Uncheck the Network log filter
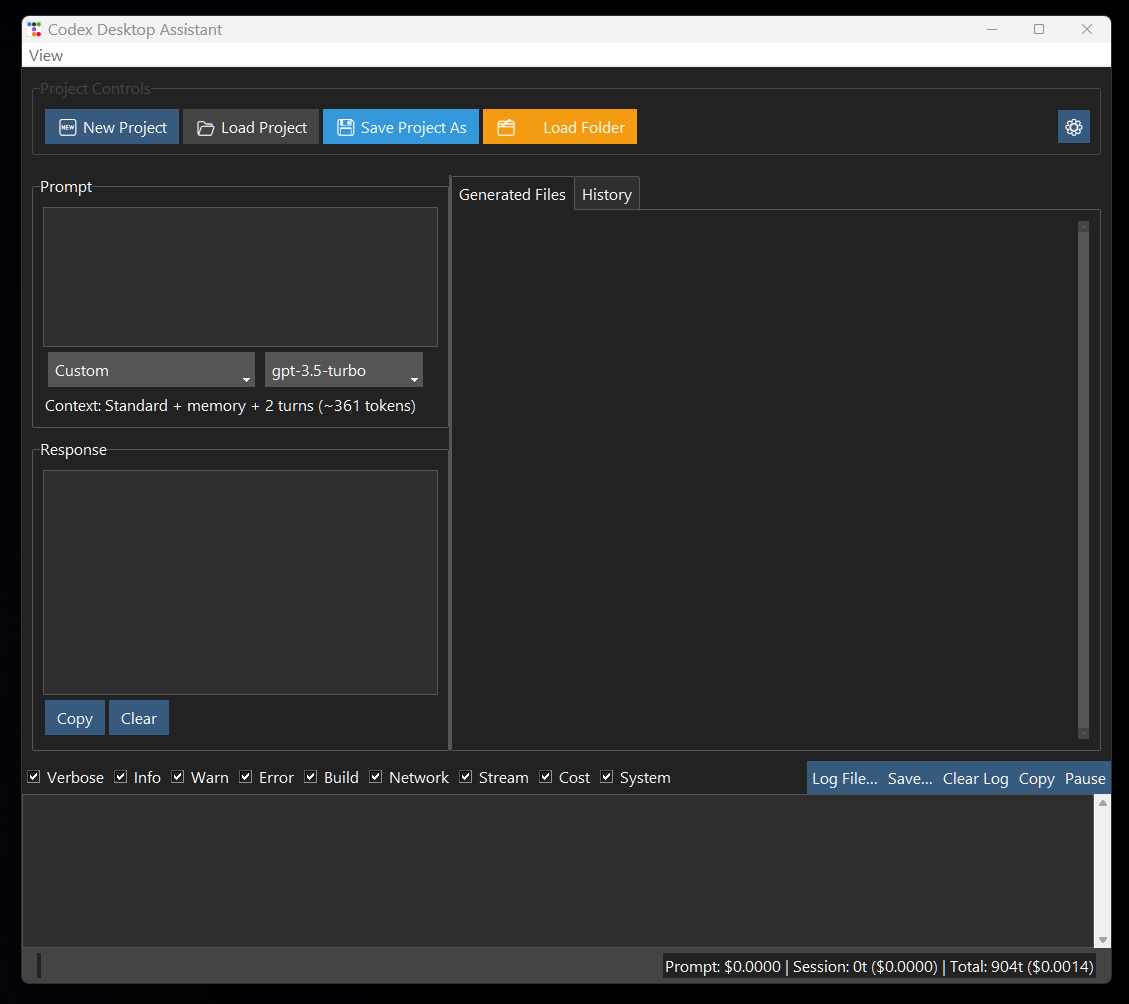 (x=376, y=777)
